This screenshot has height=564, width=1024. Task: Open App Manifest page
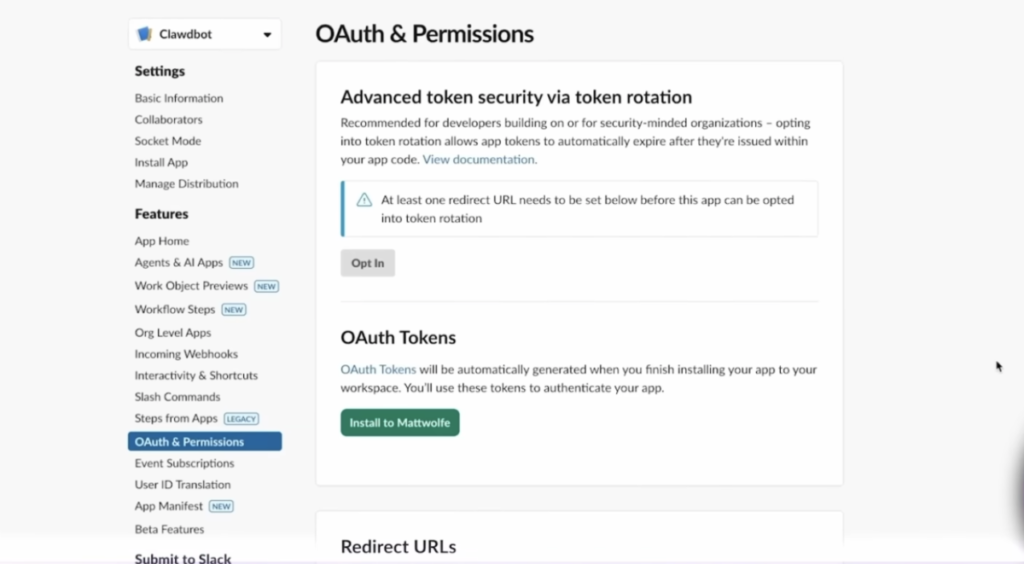click(168, 507)
